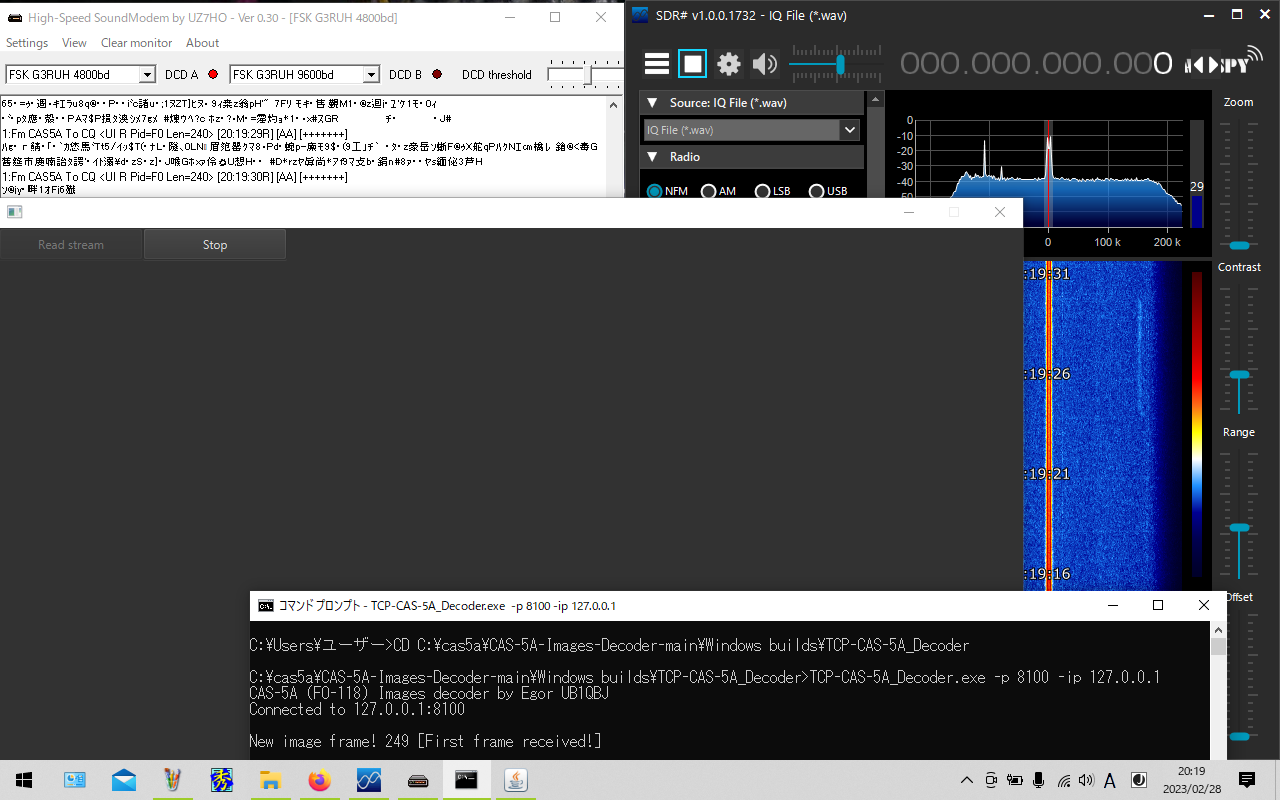Click the decoder window title icon

tap(14, 212)
